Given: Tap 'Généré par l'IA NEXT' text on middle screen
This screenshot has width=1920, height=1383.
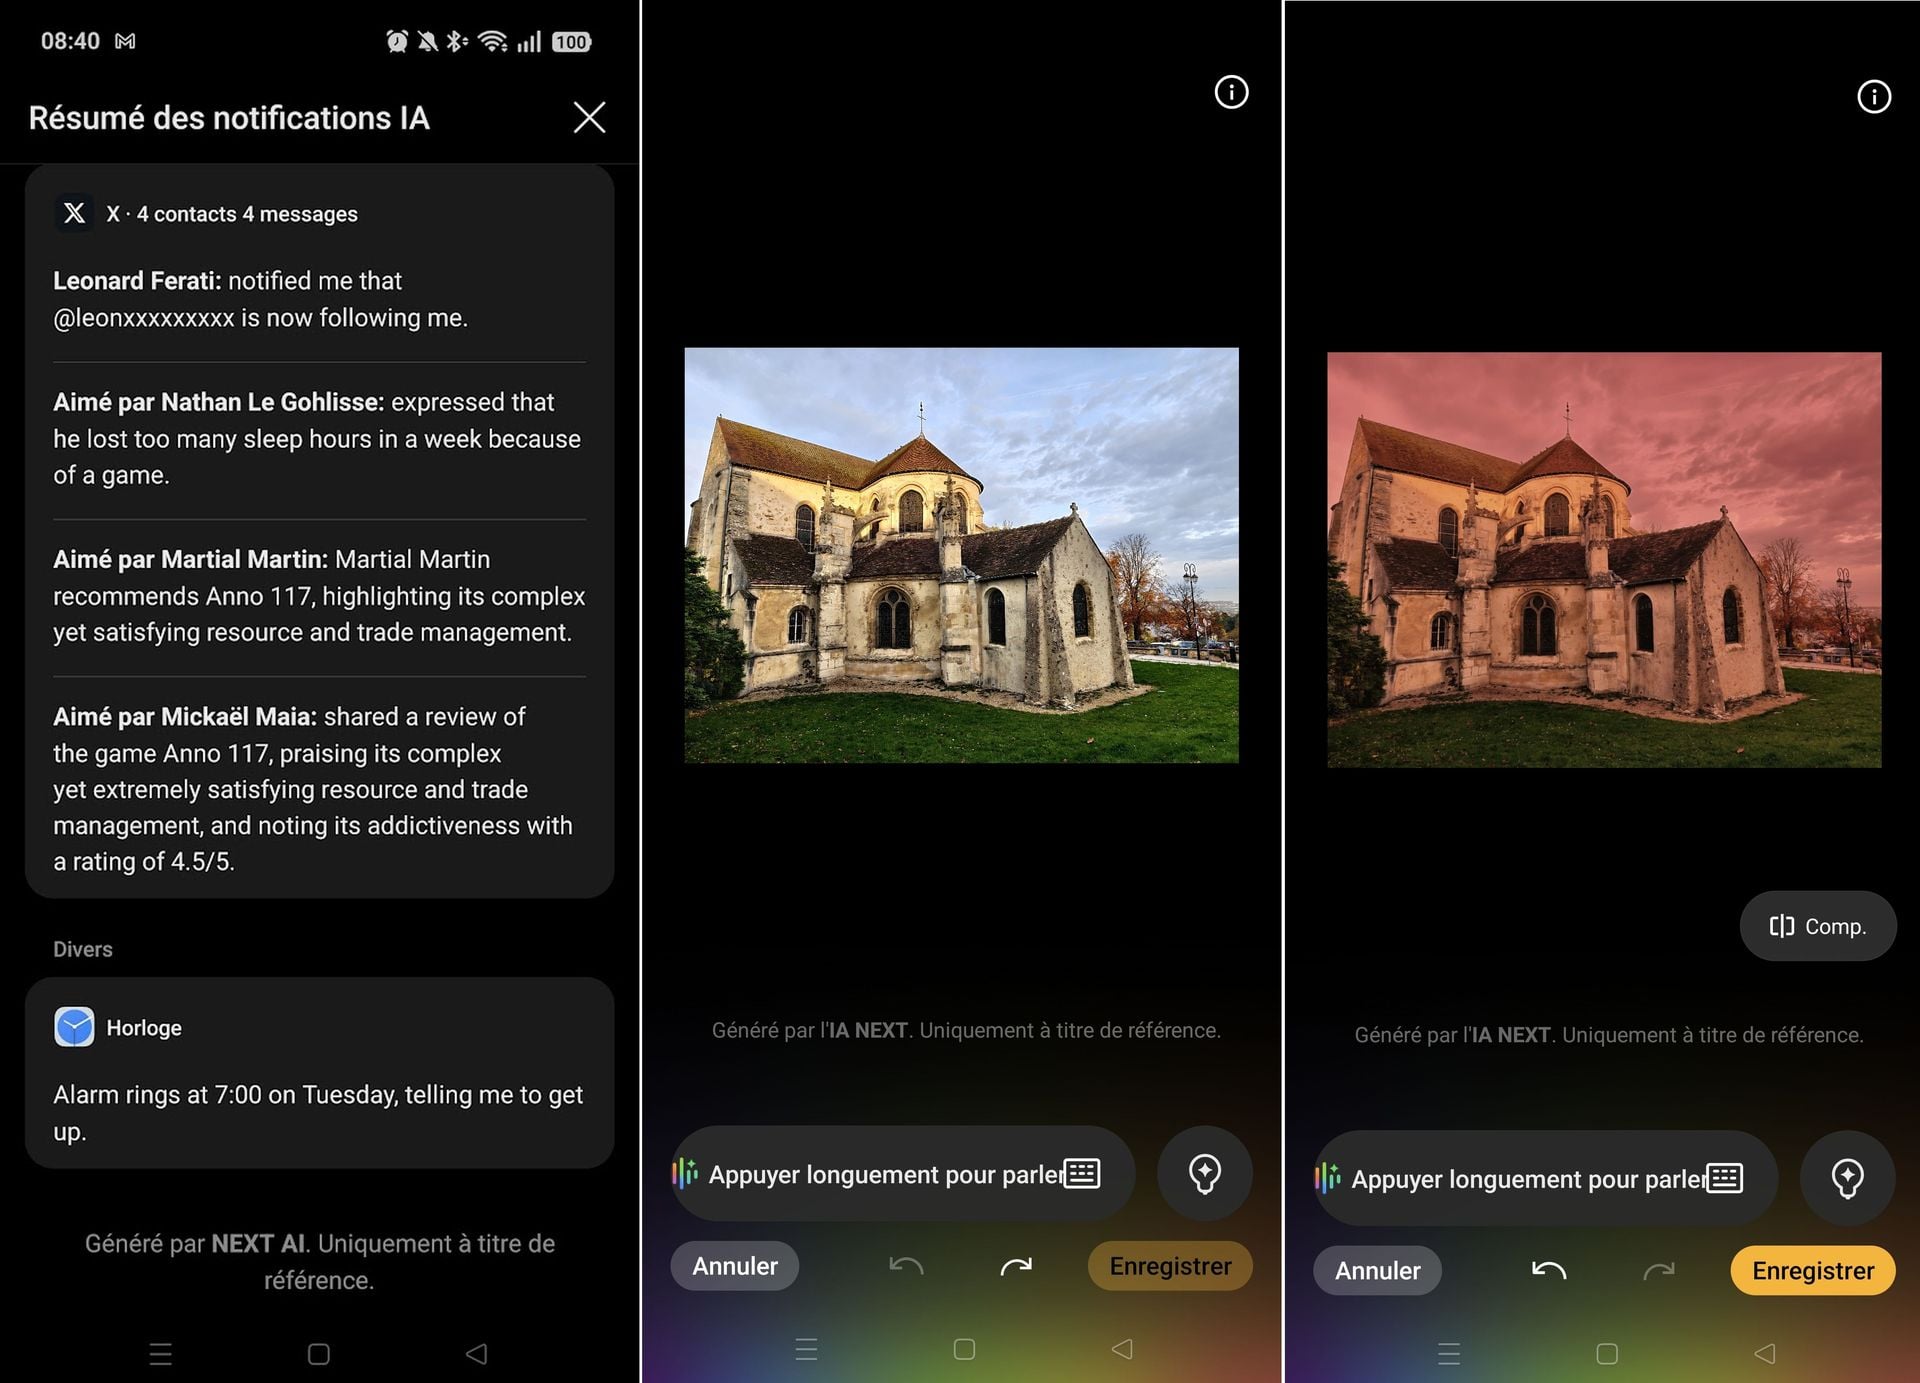Looking at the screenshot, I should point(966,1030).
